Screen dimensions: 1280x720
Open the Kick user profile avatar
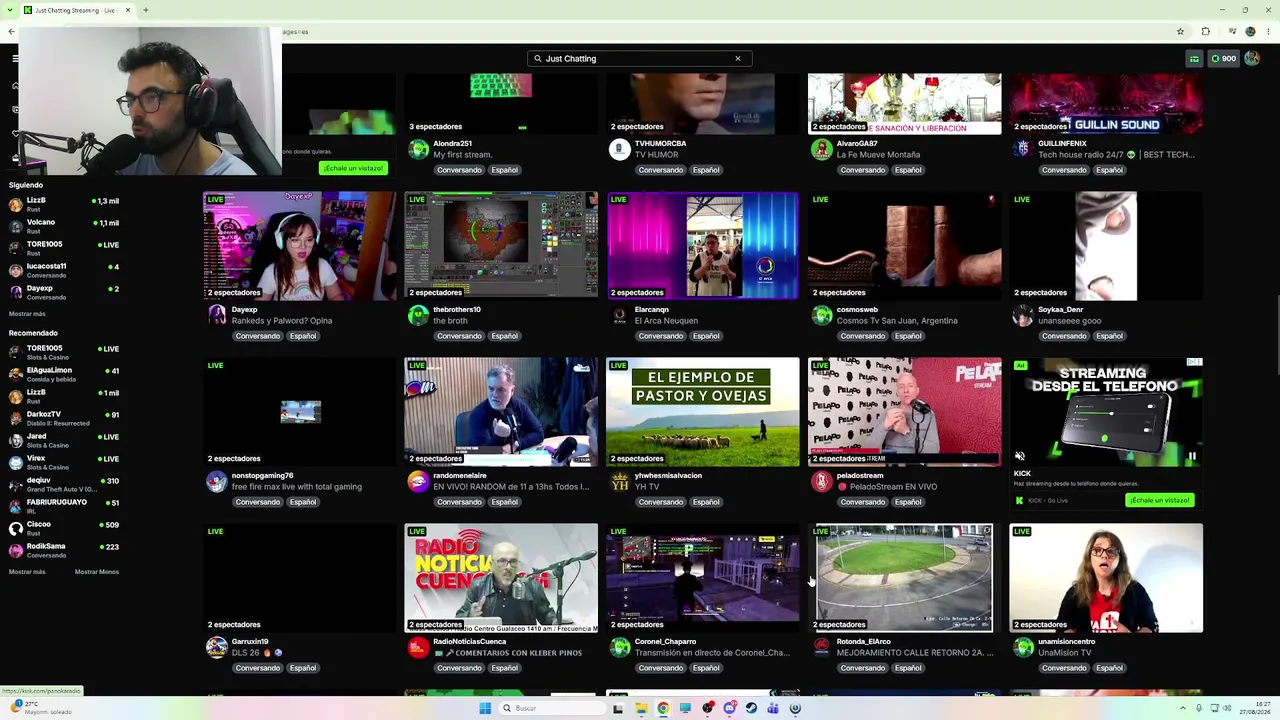pos(1251,58)
